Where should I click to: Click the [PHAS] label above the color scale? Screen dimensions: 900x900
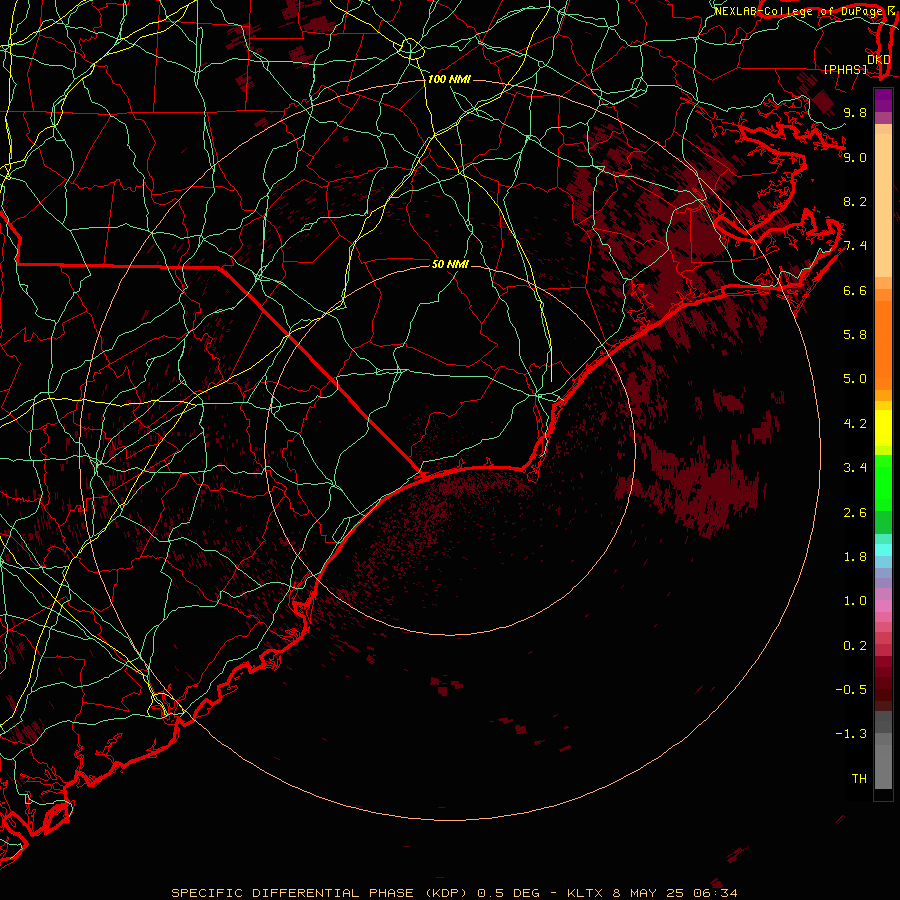[x=845, y=69]
